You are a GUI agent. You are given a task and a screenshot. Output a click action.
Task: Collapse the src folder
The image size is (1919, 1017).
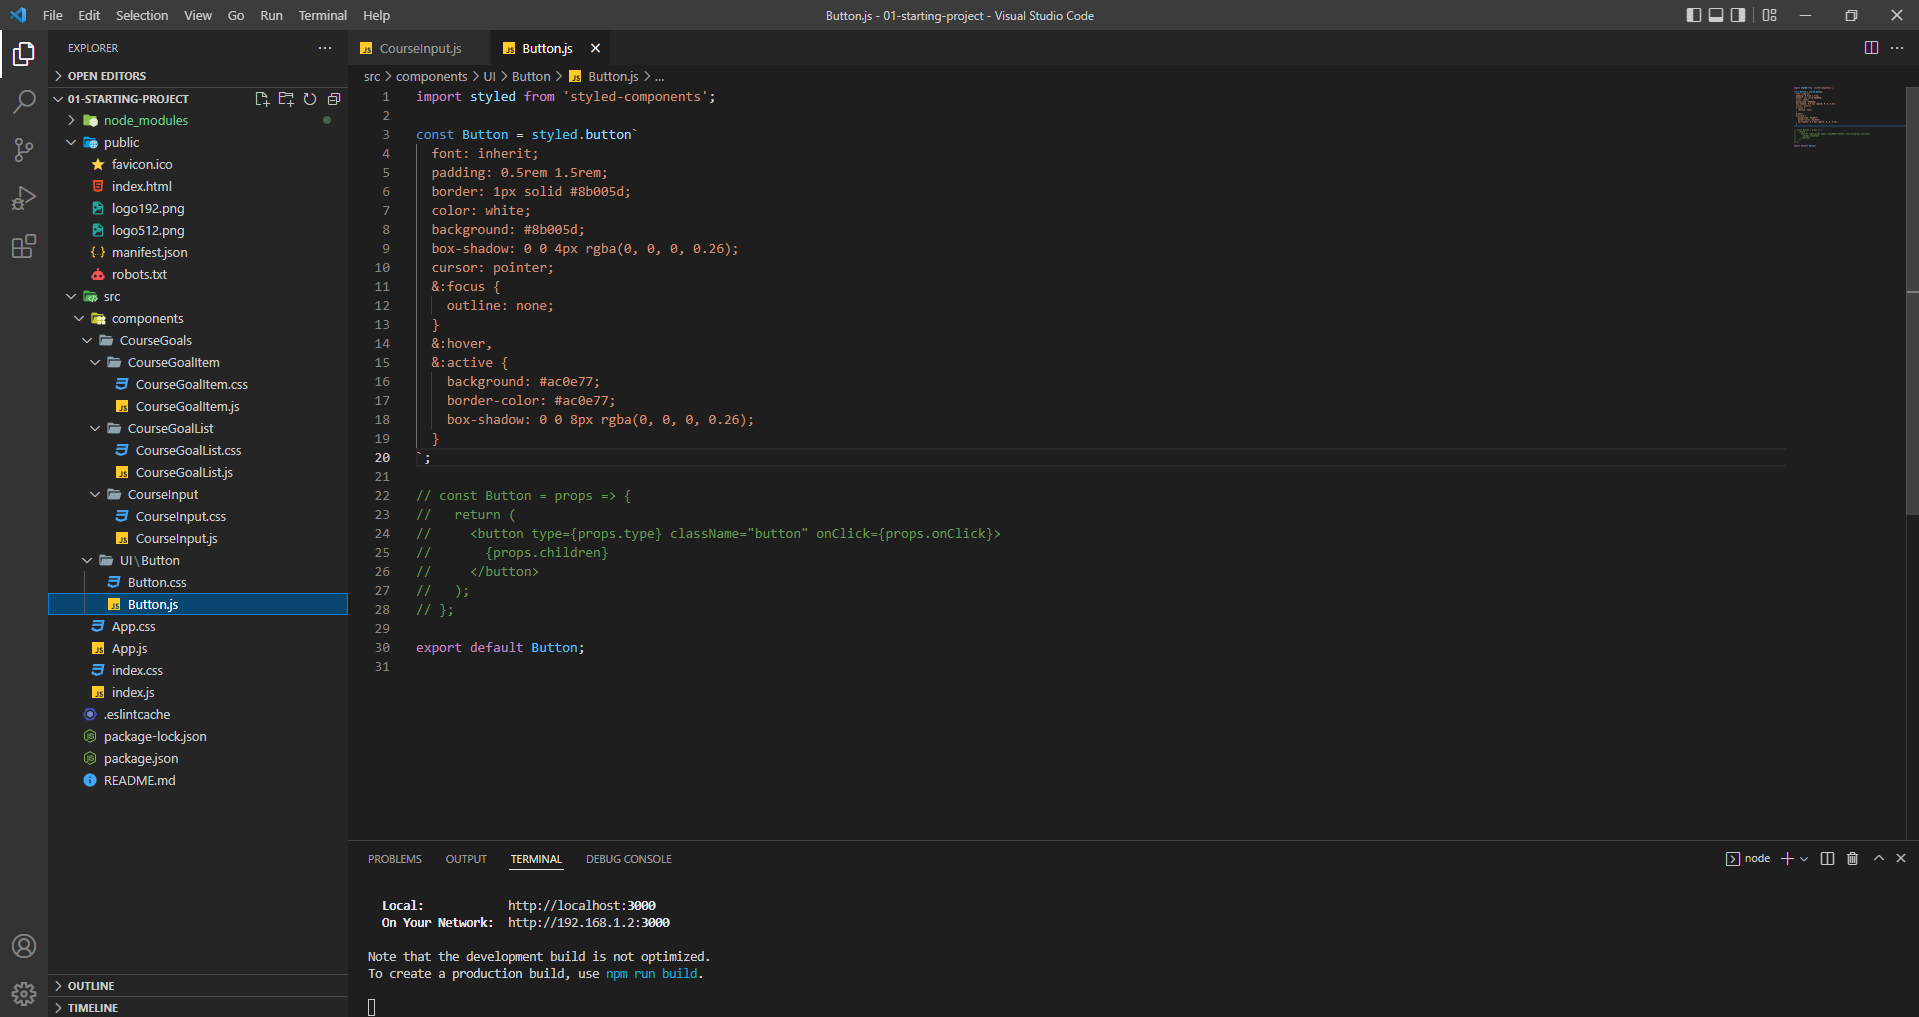click(x=198, y=296)
